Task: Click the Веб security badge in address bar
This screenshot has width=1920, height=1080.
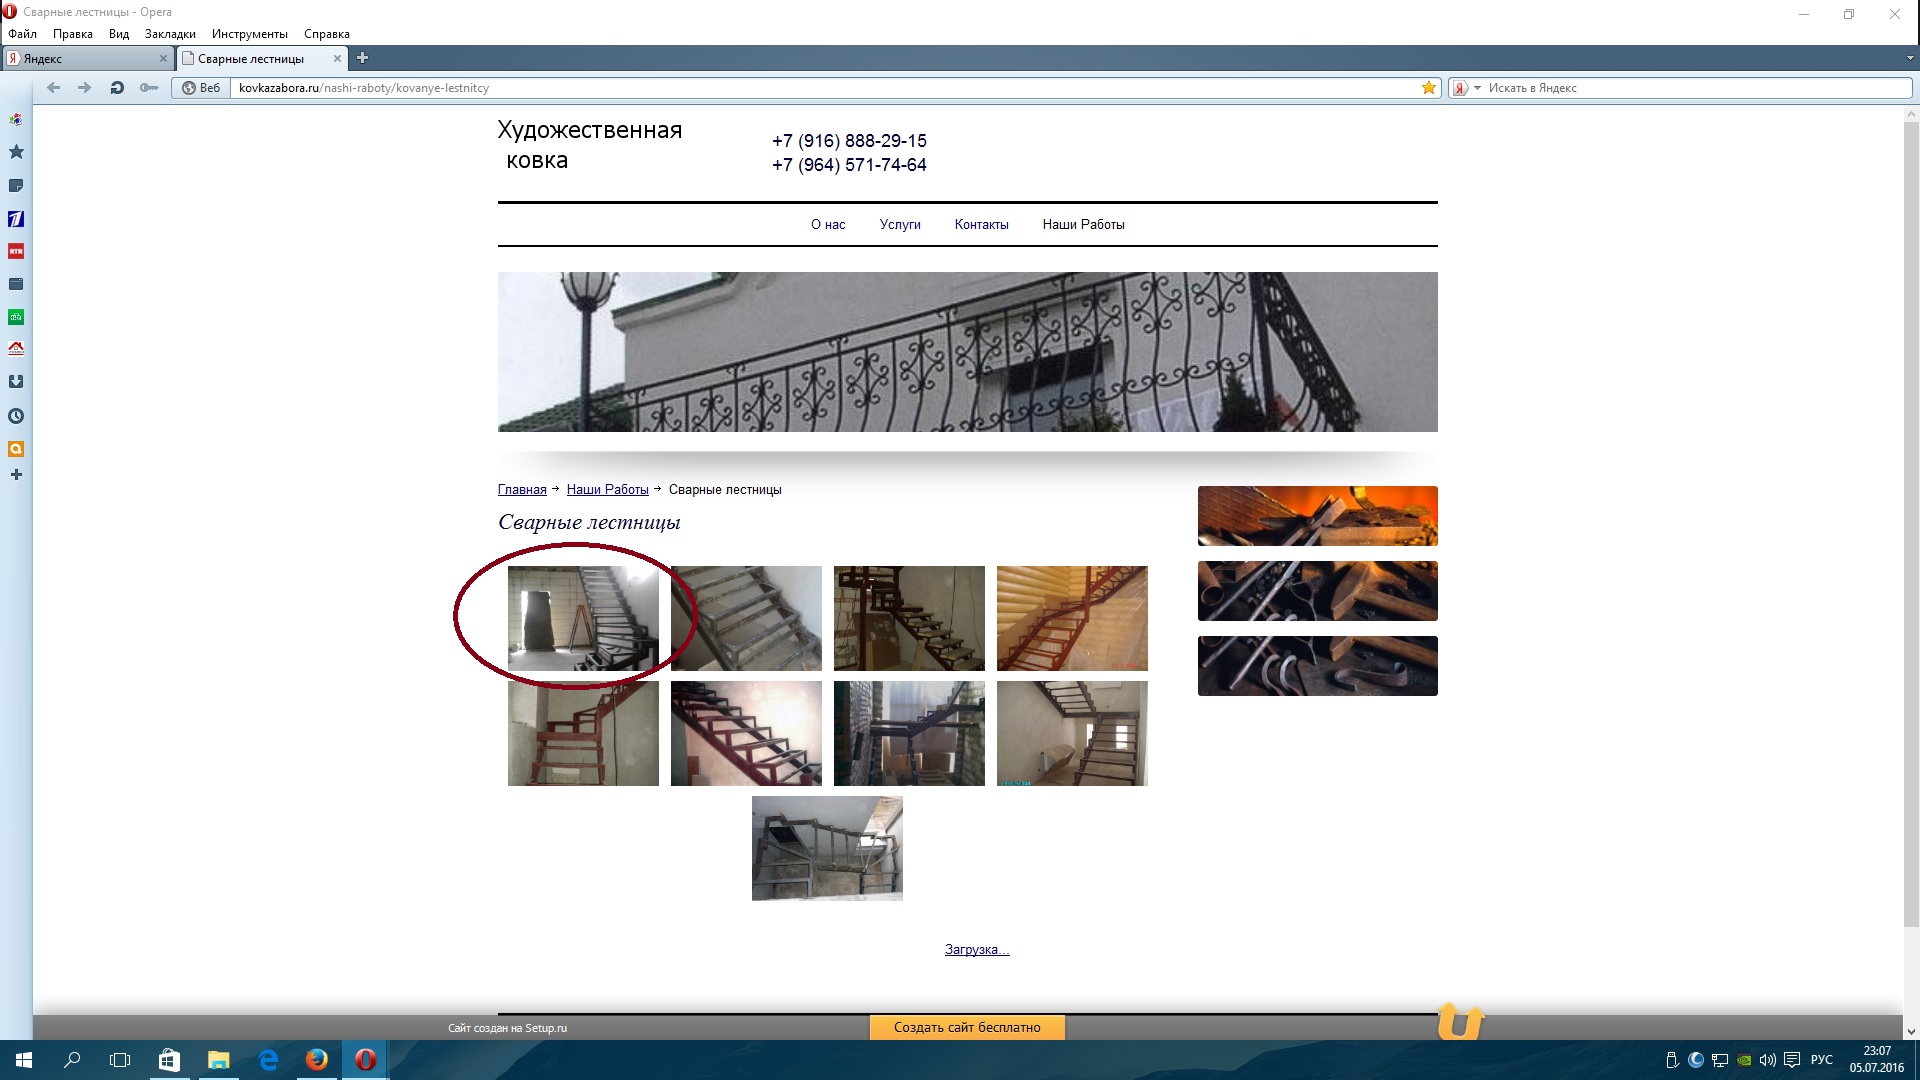Action: (x=201, y=88)
